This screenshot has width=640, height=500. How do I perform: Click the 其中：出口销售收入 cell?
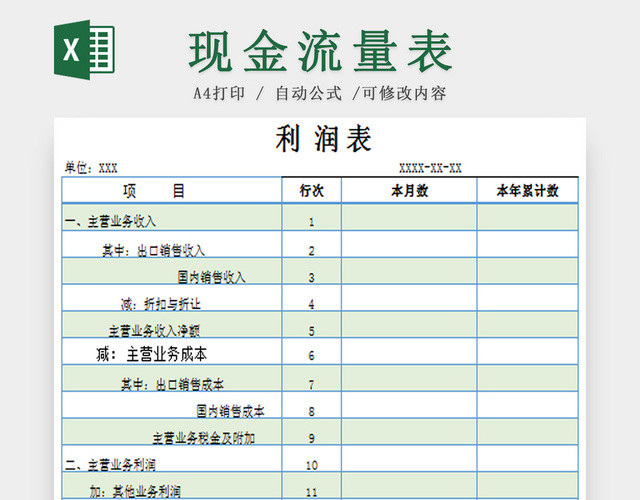coord(153,250)
